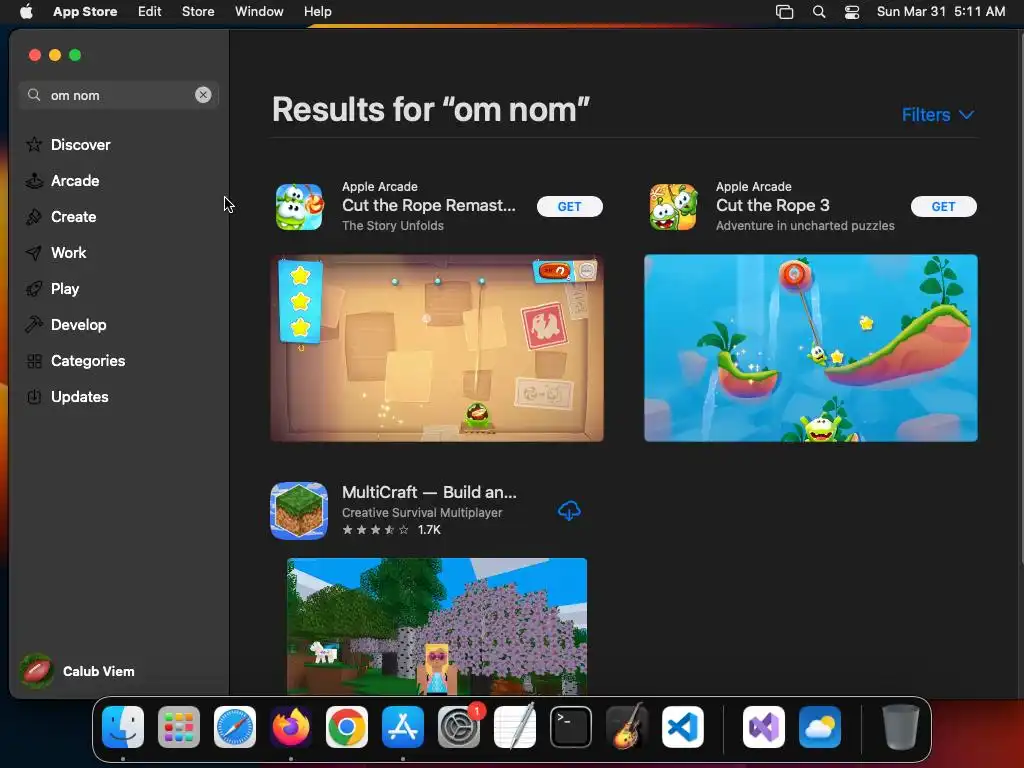1024x768 pixels.
Task: Open the Trash from the Dock
Action: (x=901, y=727)
